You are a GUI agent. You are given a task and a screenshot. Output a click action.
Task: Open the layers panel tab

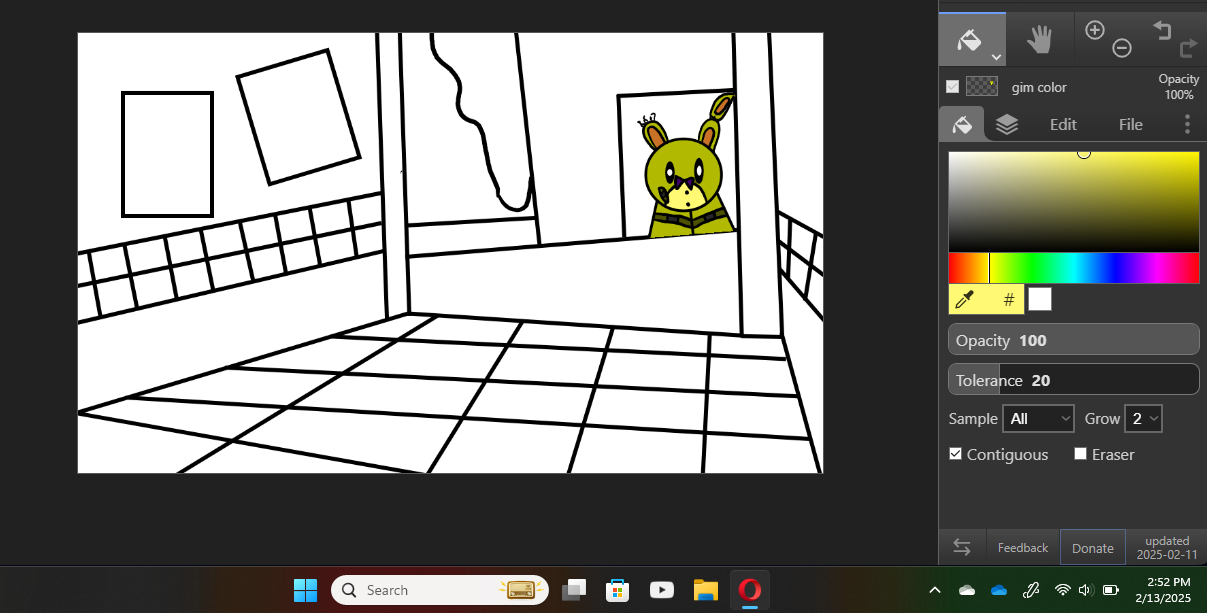tap(1007, 124)
